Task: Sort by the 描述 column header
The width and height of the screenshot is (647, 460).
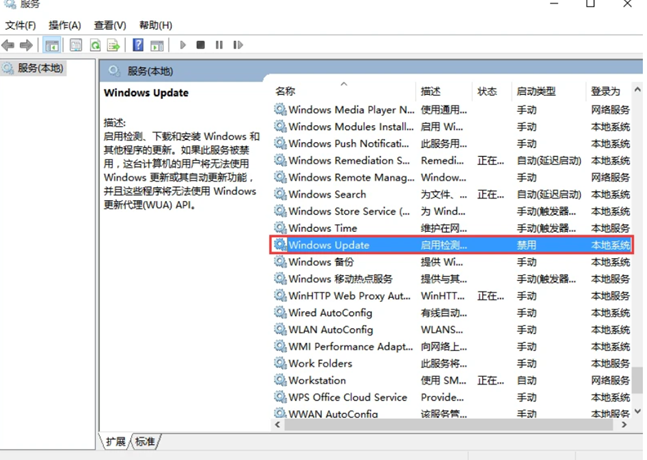Action: pyautogui.click(x=444, y=91)
